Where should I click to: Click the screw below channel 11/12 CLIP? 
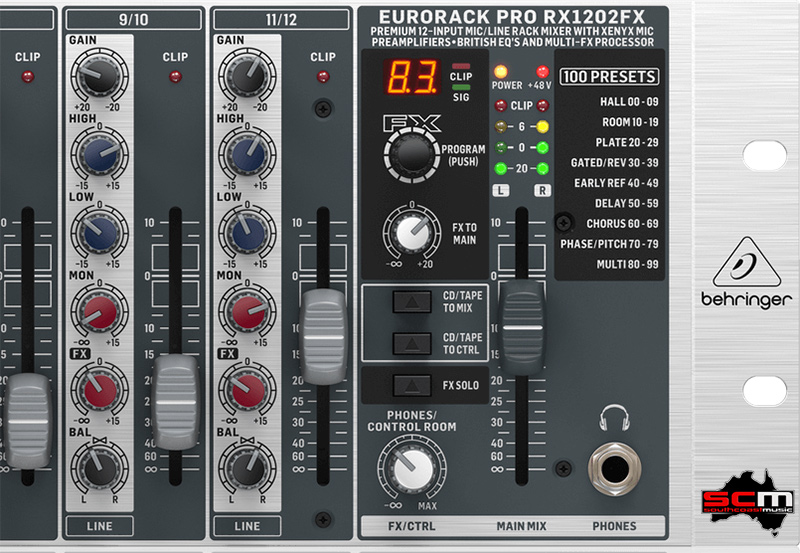click(323, 109)
